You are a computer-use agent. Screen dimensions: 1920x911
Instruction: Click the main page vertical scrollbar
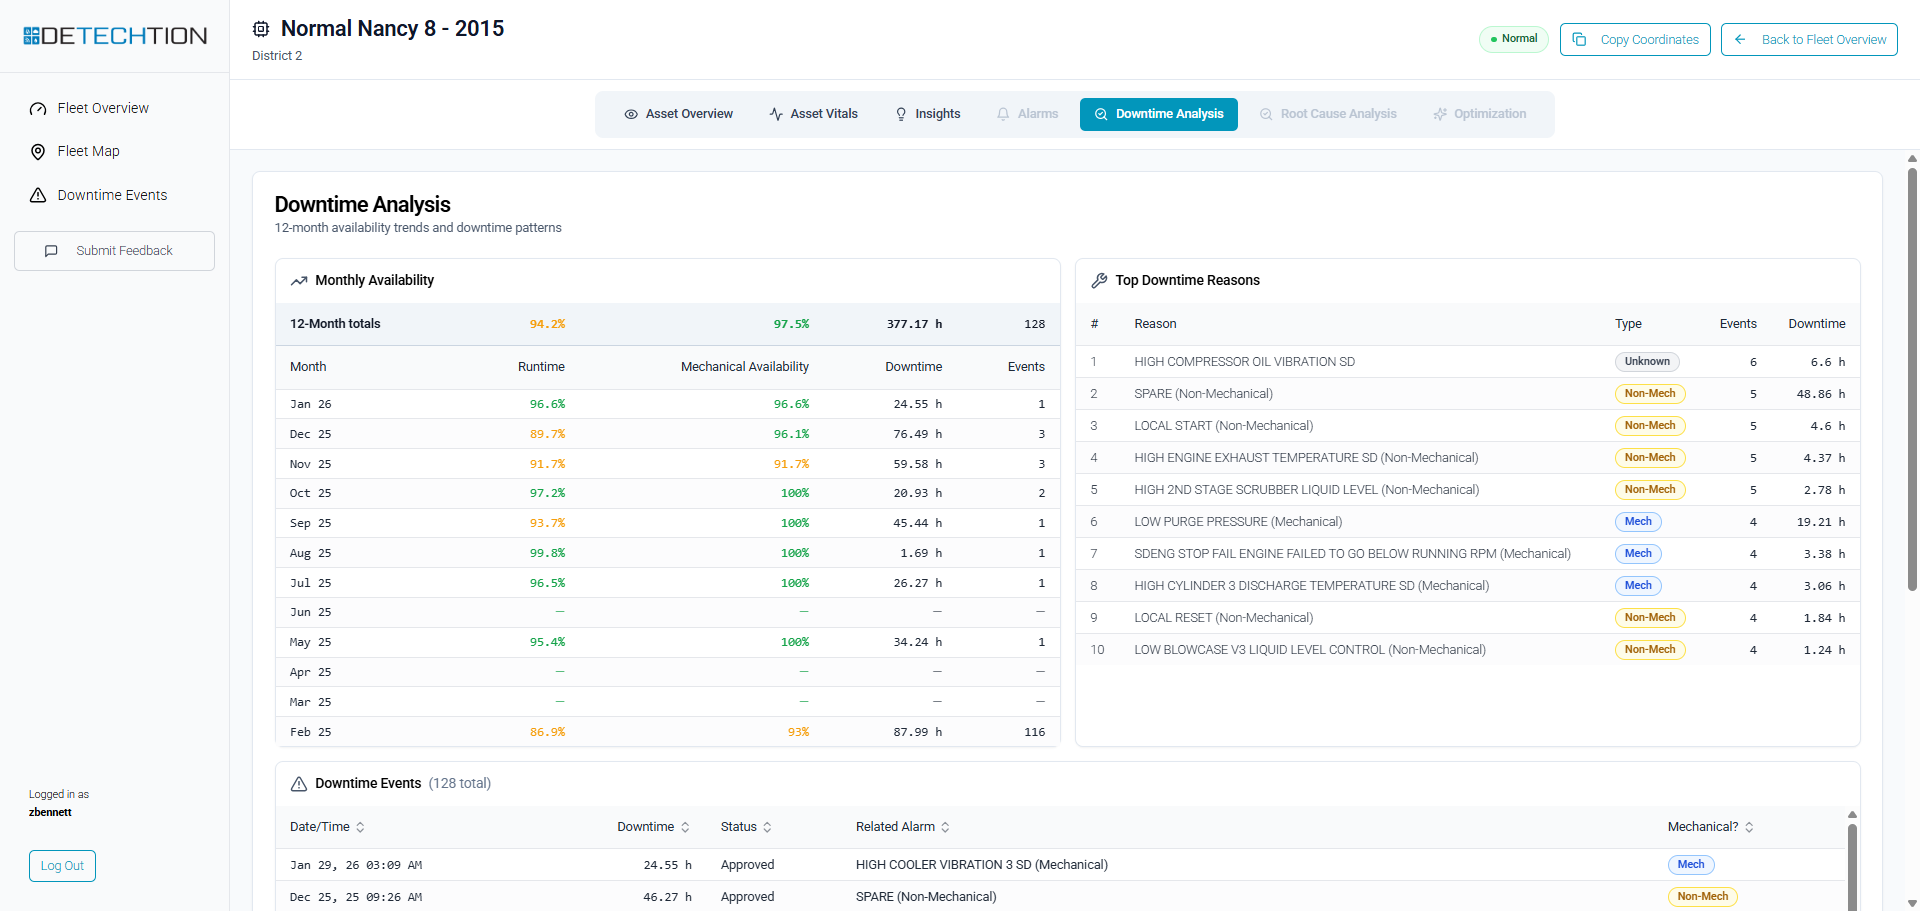point(1912,380)
